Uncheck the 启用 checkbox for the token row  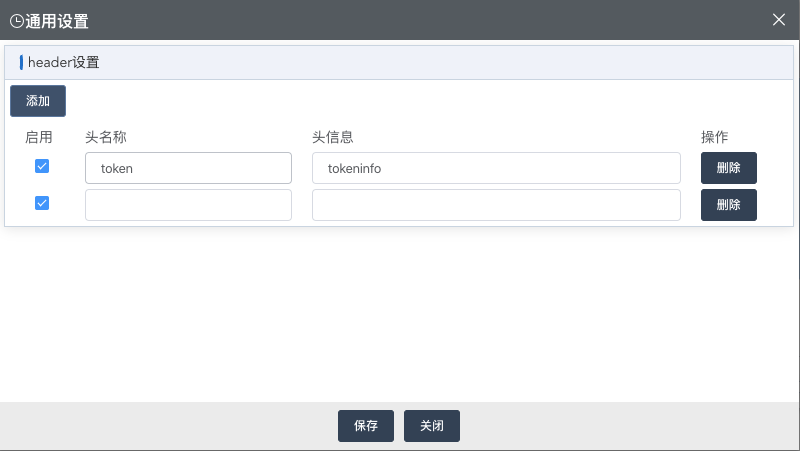42,166
